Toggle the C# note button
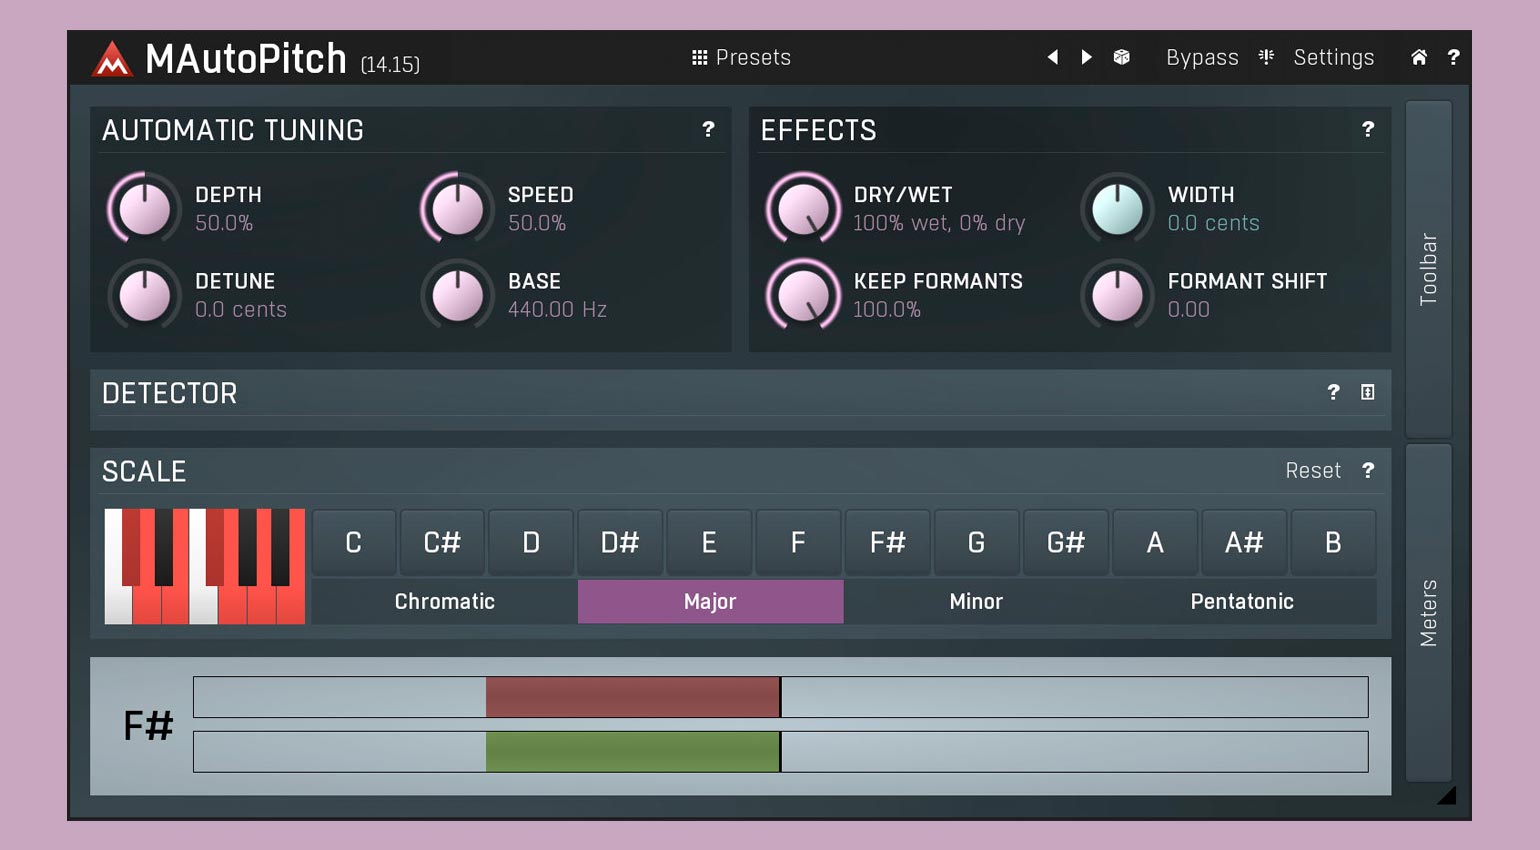 pos(442,542)
